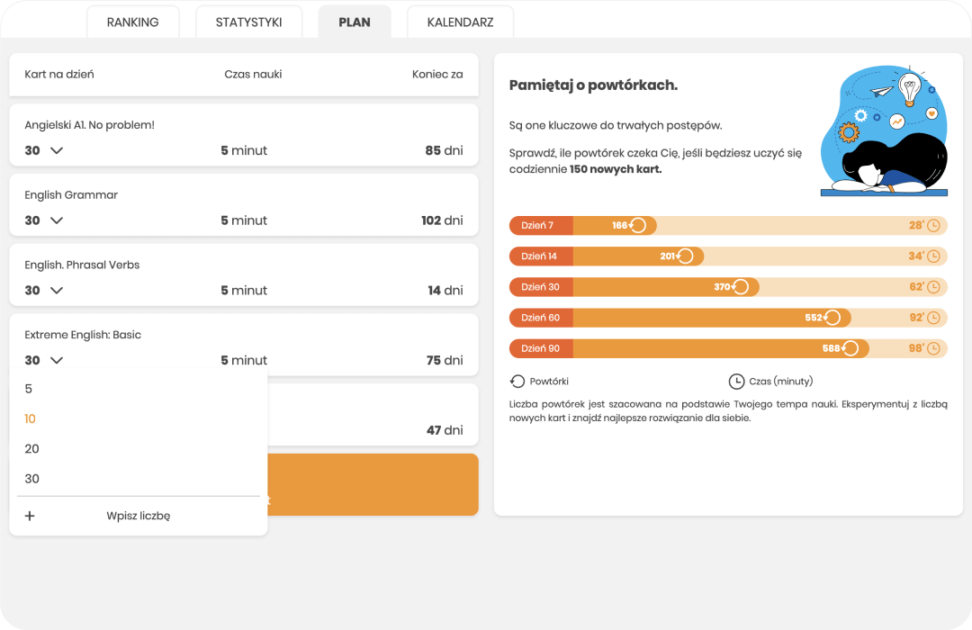Click the Czas (minuty) legend clock icon

point(736,381)
